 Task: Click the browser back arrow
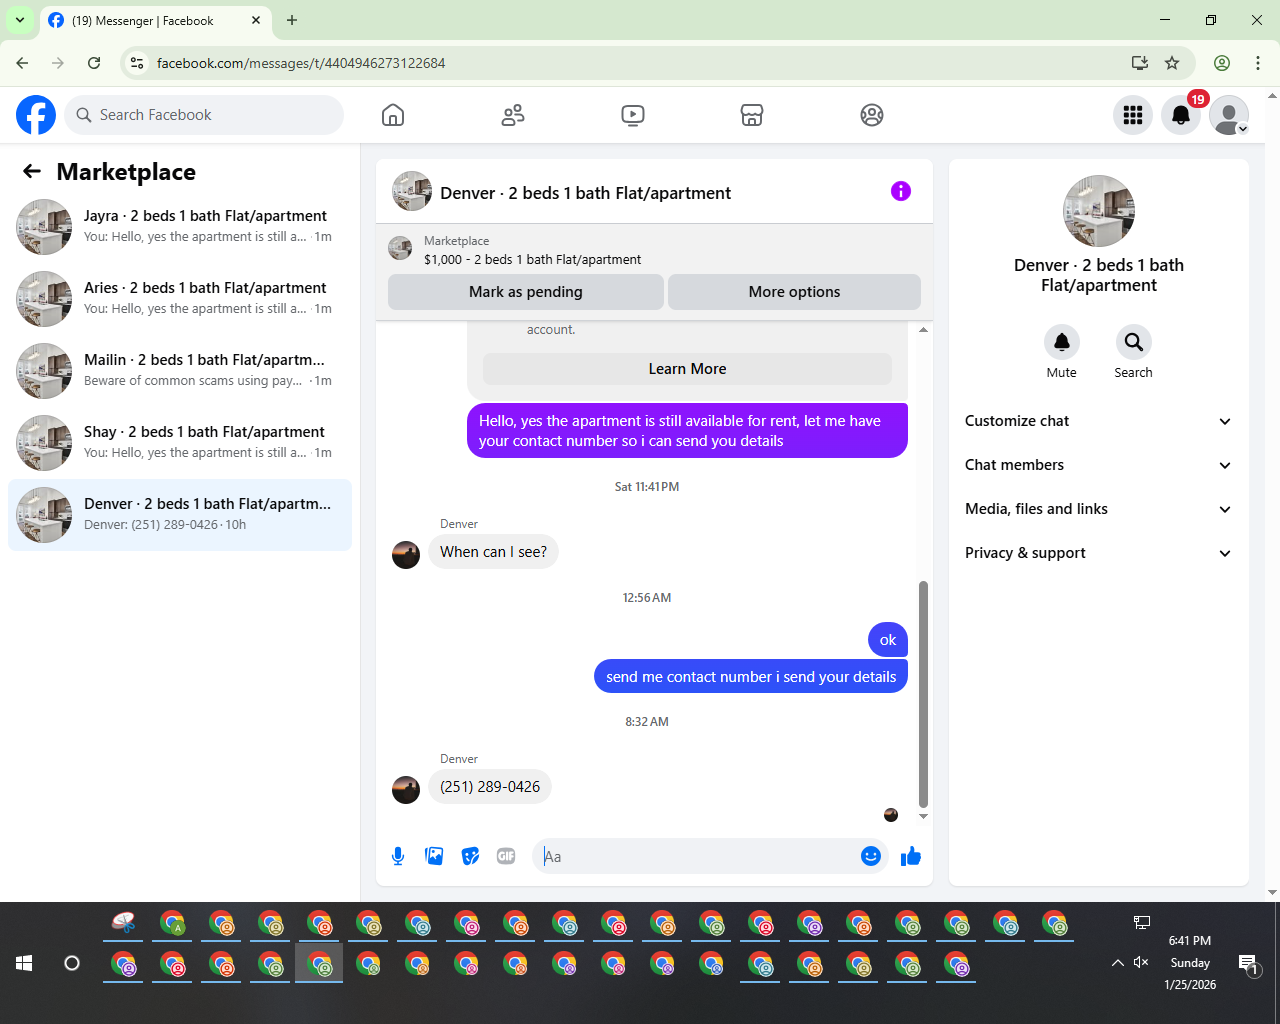coord(22,63)
